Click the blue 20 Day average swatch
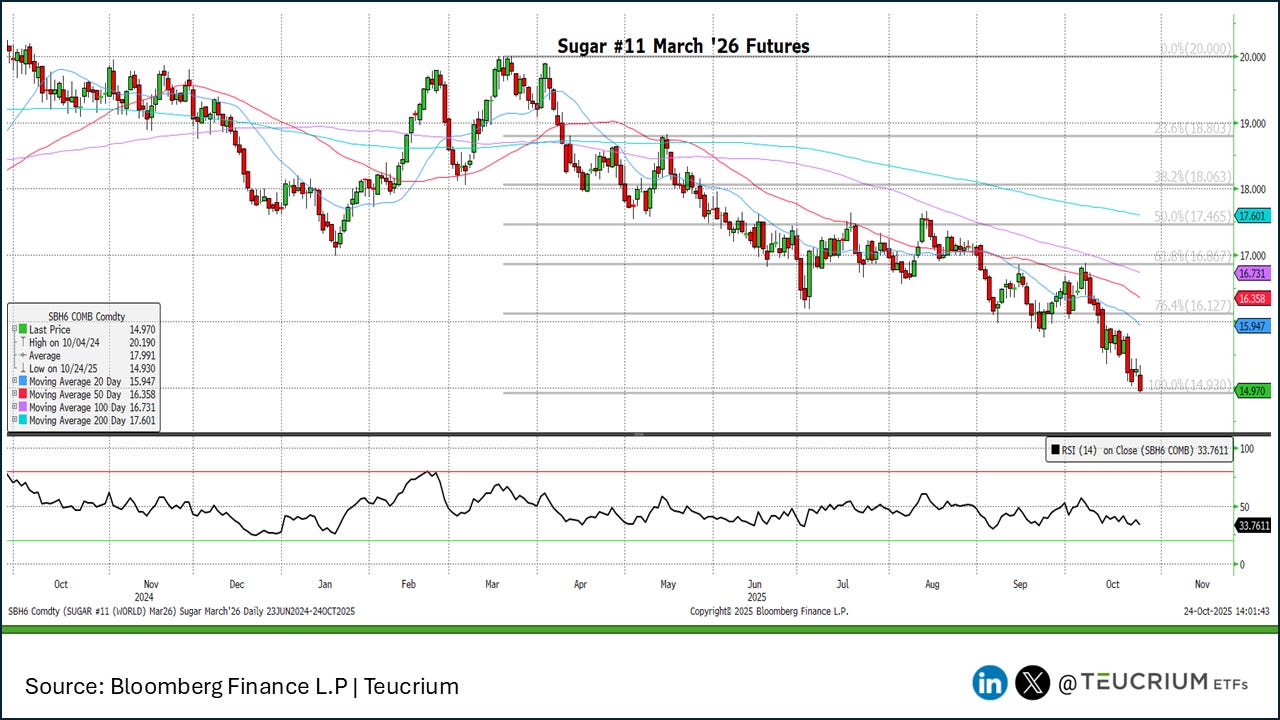Viewport: 1280px width, 720px height. (22, 382)
